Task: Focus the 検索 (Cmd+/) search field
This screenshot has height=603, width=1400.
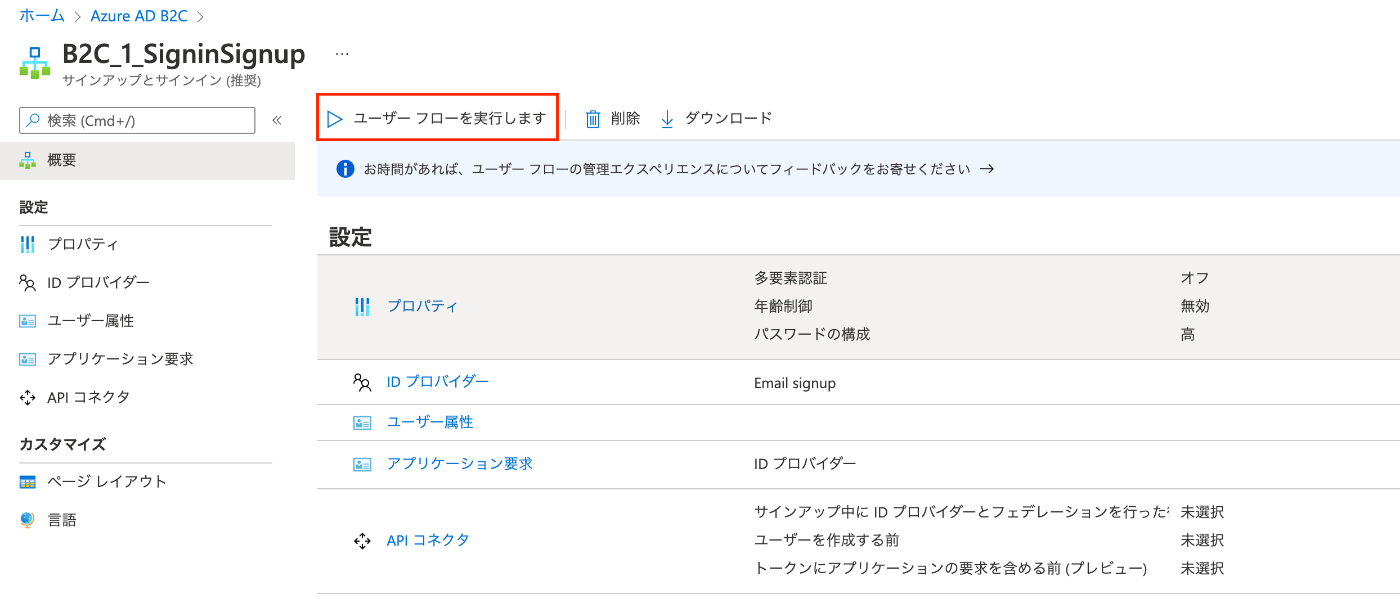Action: click(137, 121)
